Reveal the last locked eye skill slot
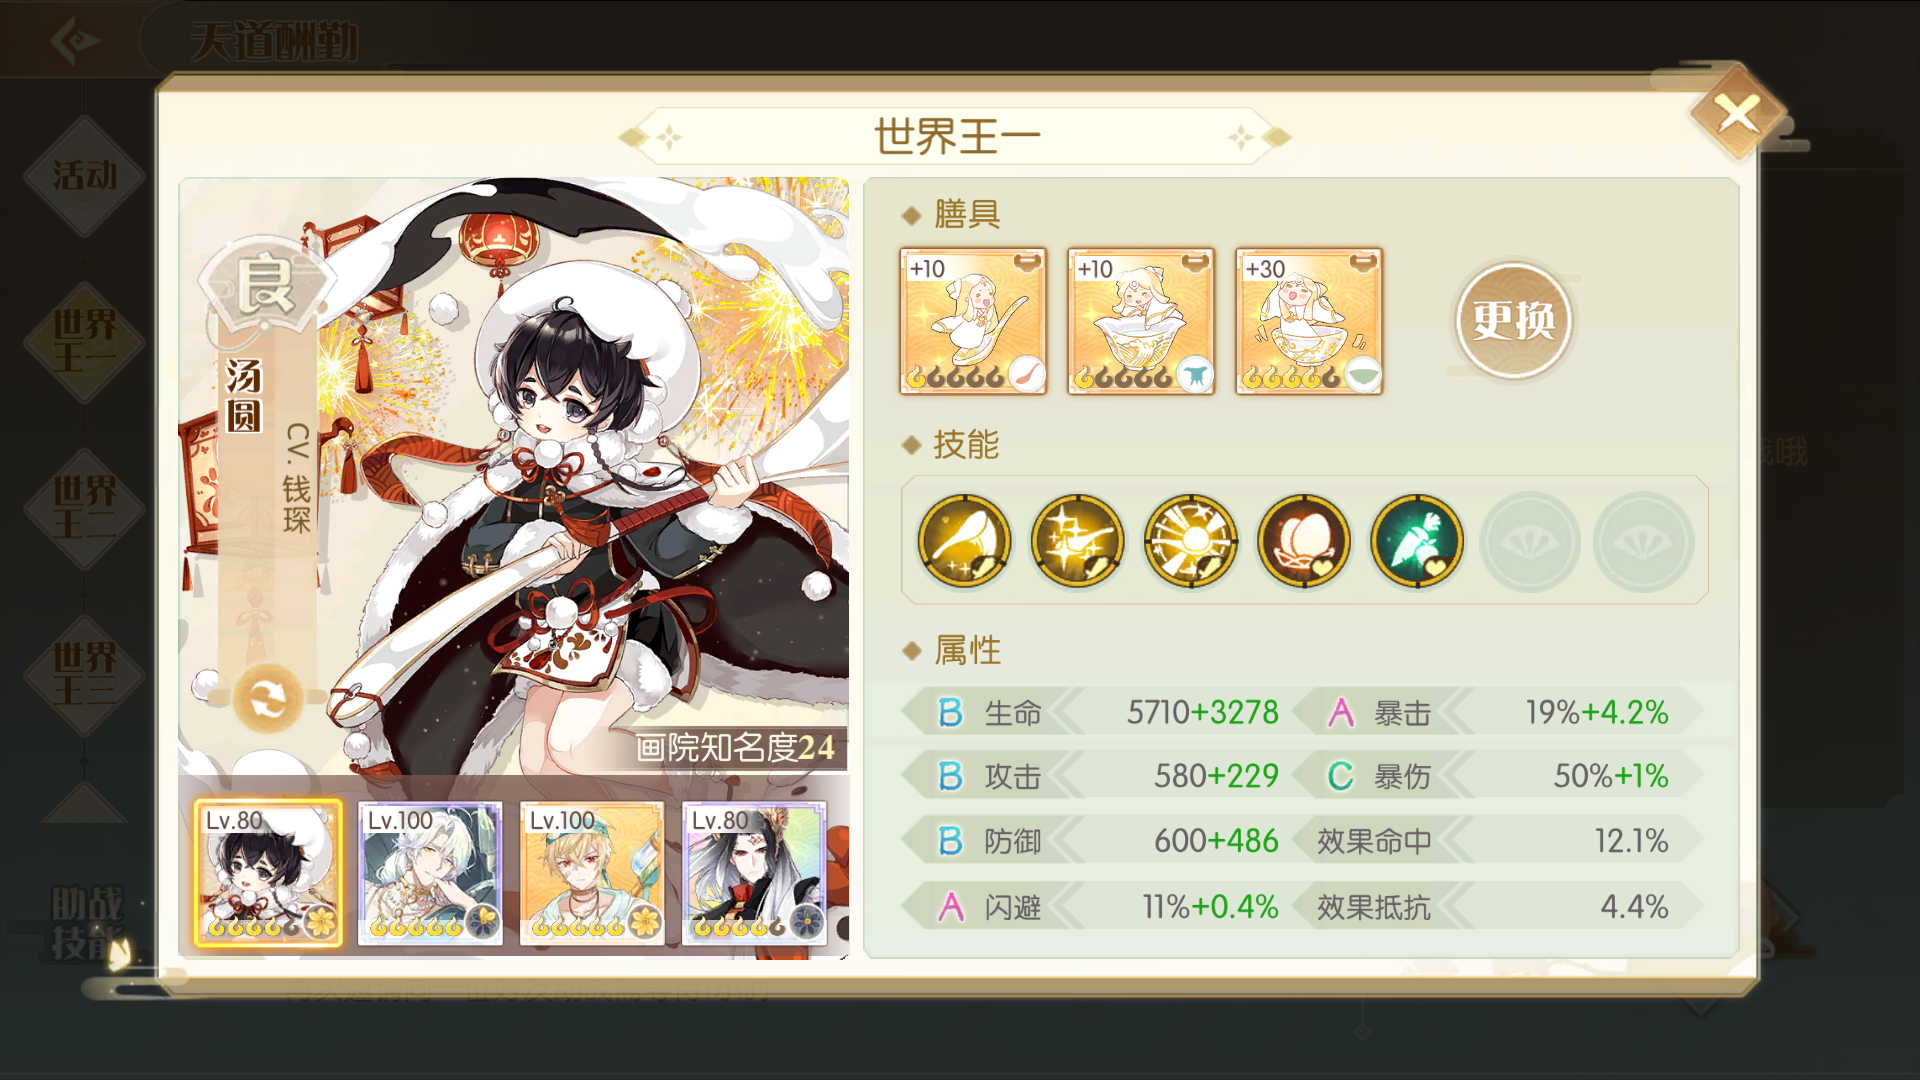 1643,542
